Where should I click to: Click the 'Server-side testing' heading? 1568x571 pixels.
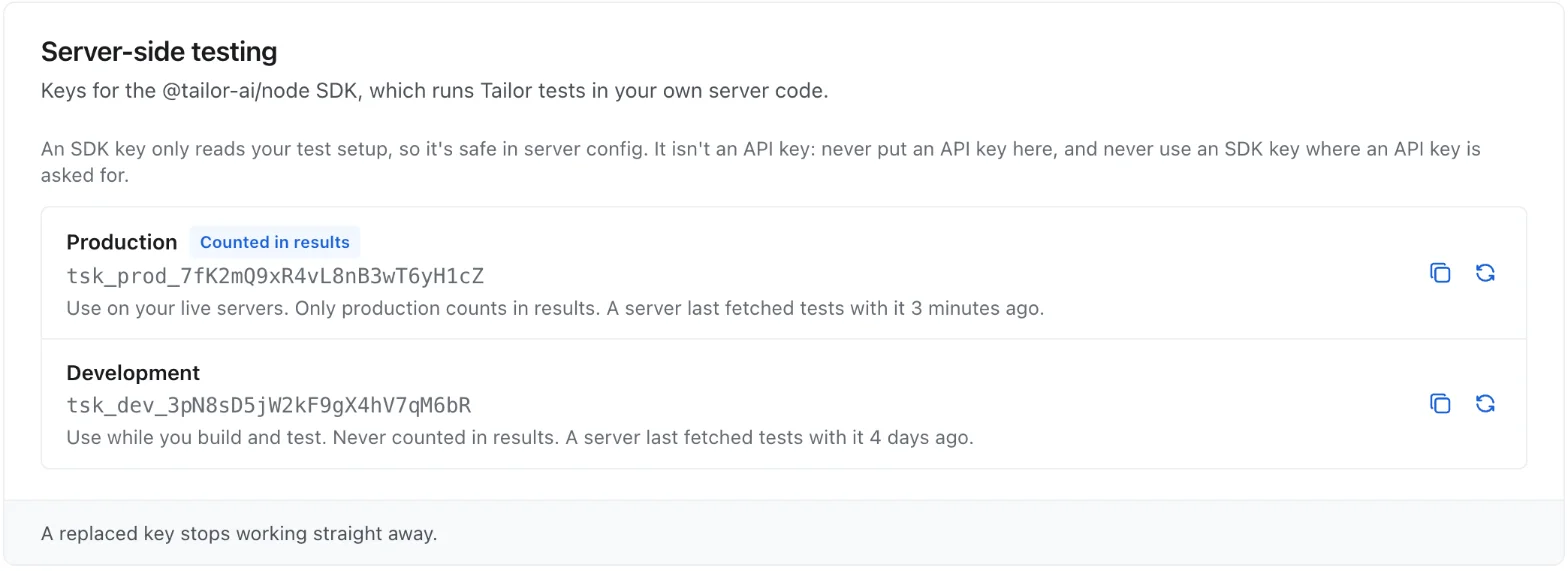tap(159, 52)
